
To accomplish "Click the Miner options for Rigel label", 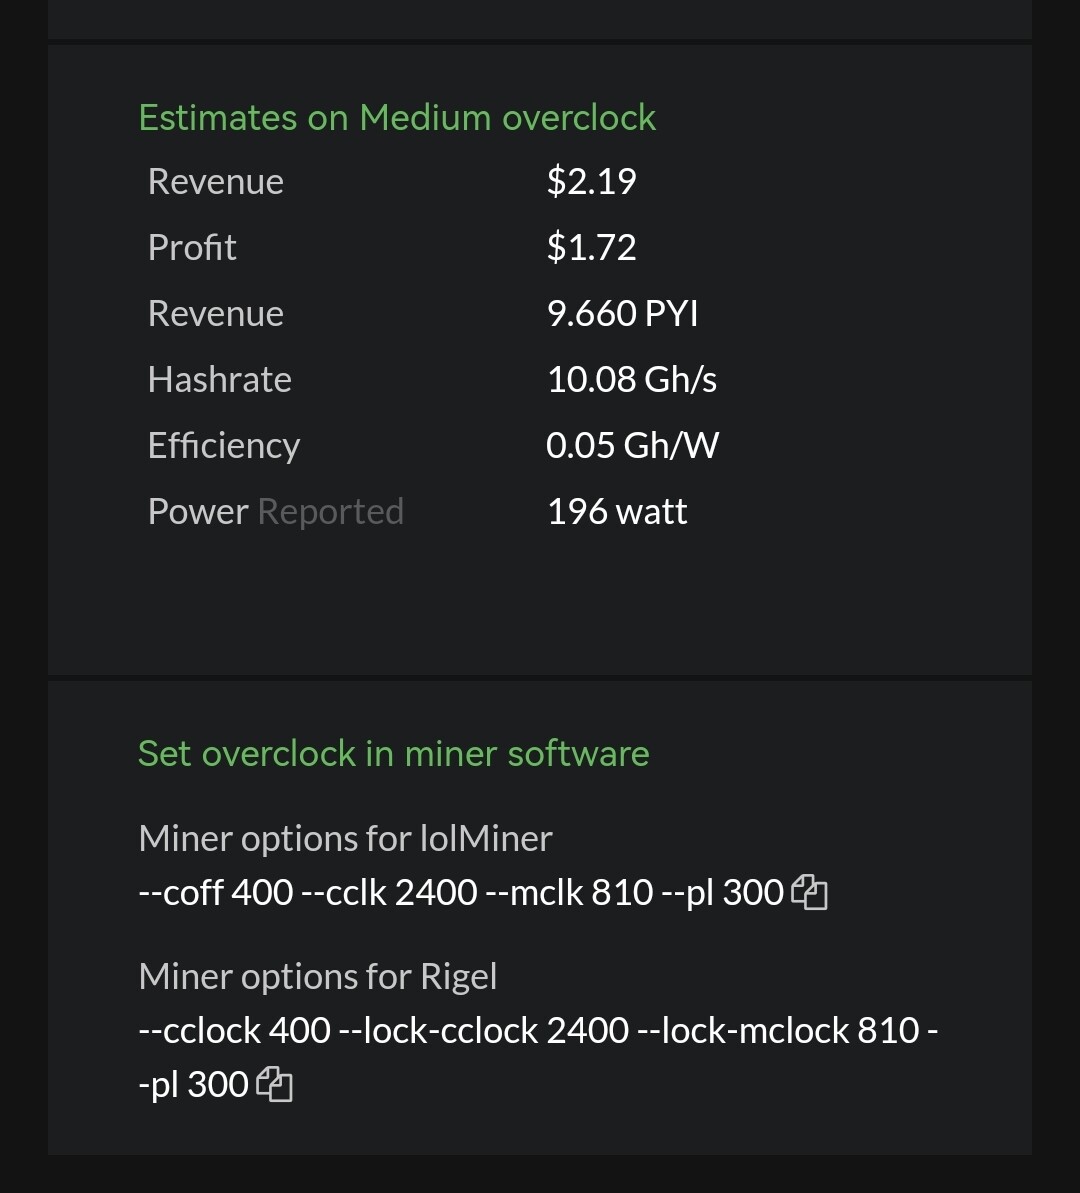I will pos(318,976).
